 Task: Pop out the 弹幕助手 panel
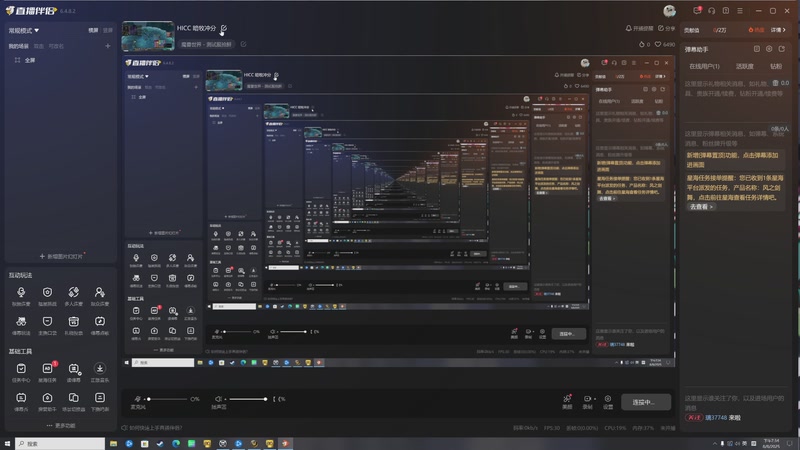[x=782, y=49]
